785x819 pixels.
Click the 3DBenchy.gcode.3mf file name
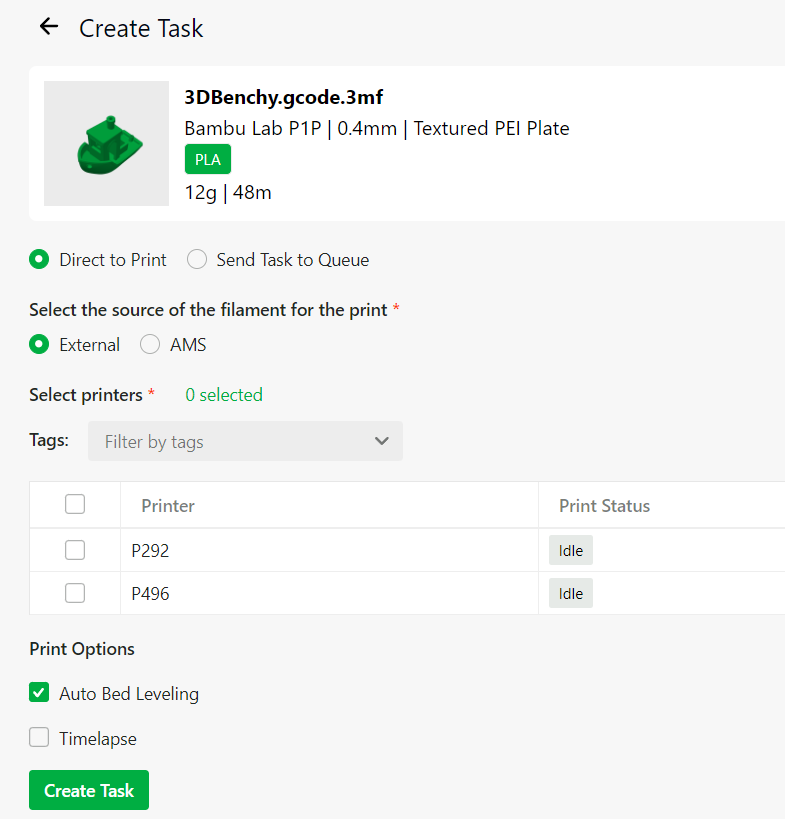284,97
